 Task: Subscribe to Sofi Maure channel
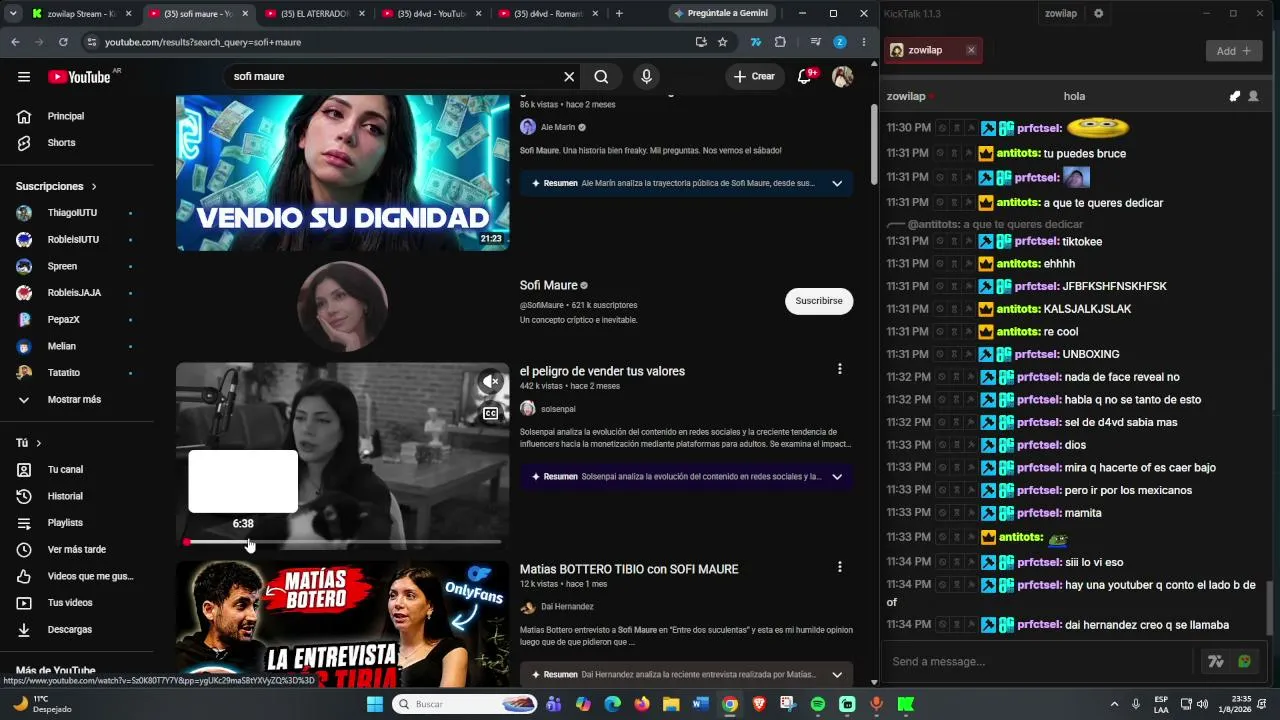(819, 301)
